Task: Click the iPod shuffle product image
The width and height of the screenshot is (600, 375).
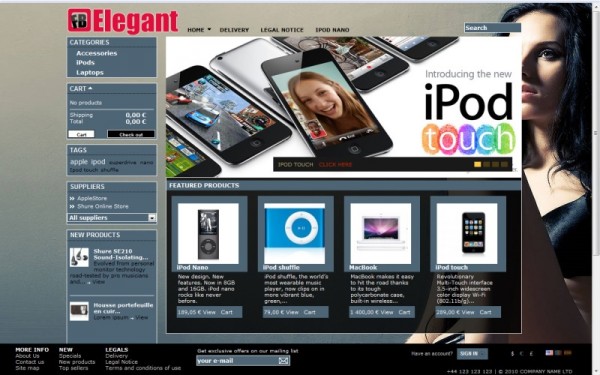Action: click(x=295, y=233)
